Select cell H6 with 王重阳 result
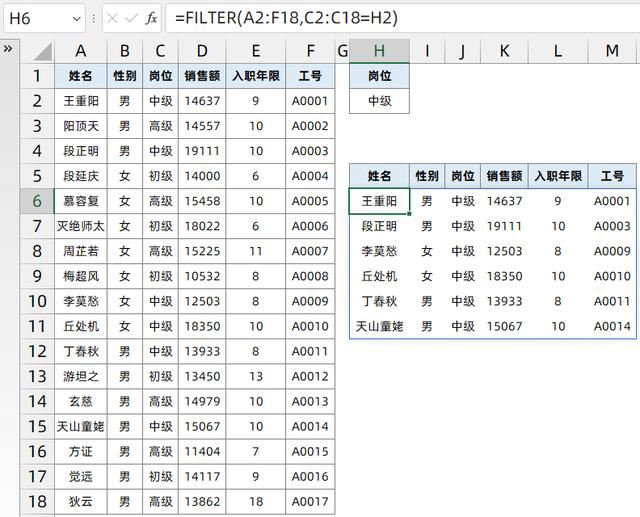Viewport: 640px width, 517px height. [379, 201]
